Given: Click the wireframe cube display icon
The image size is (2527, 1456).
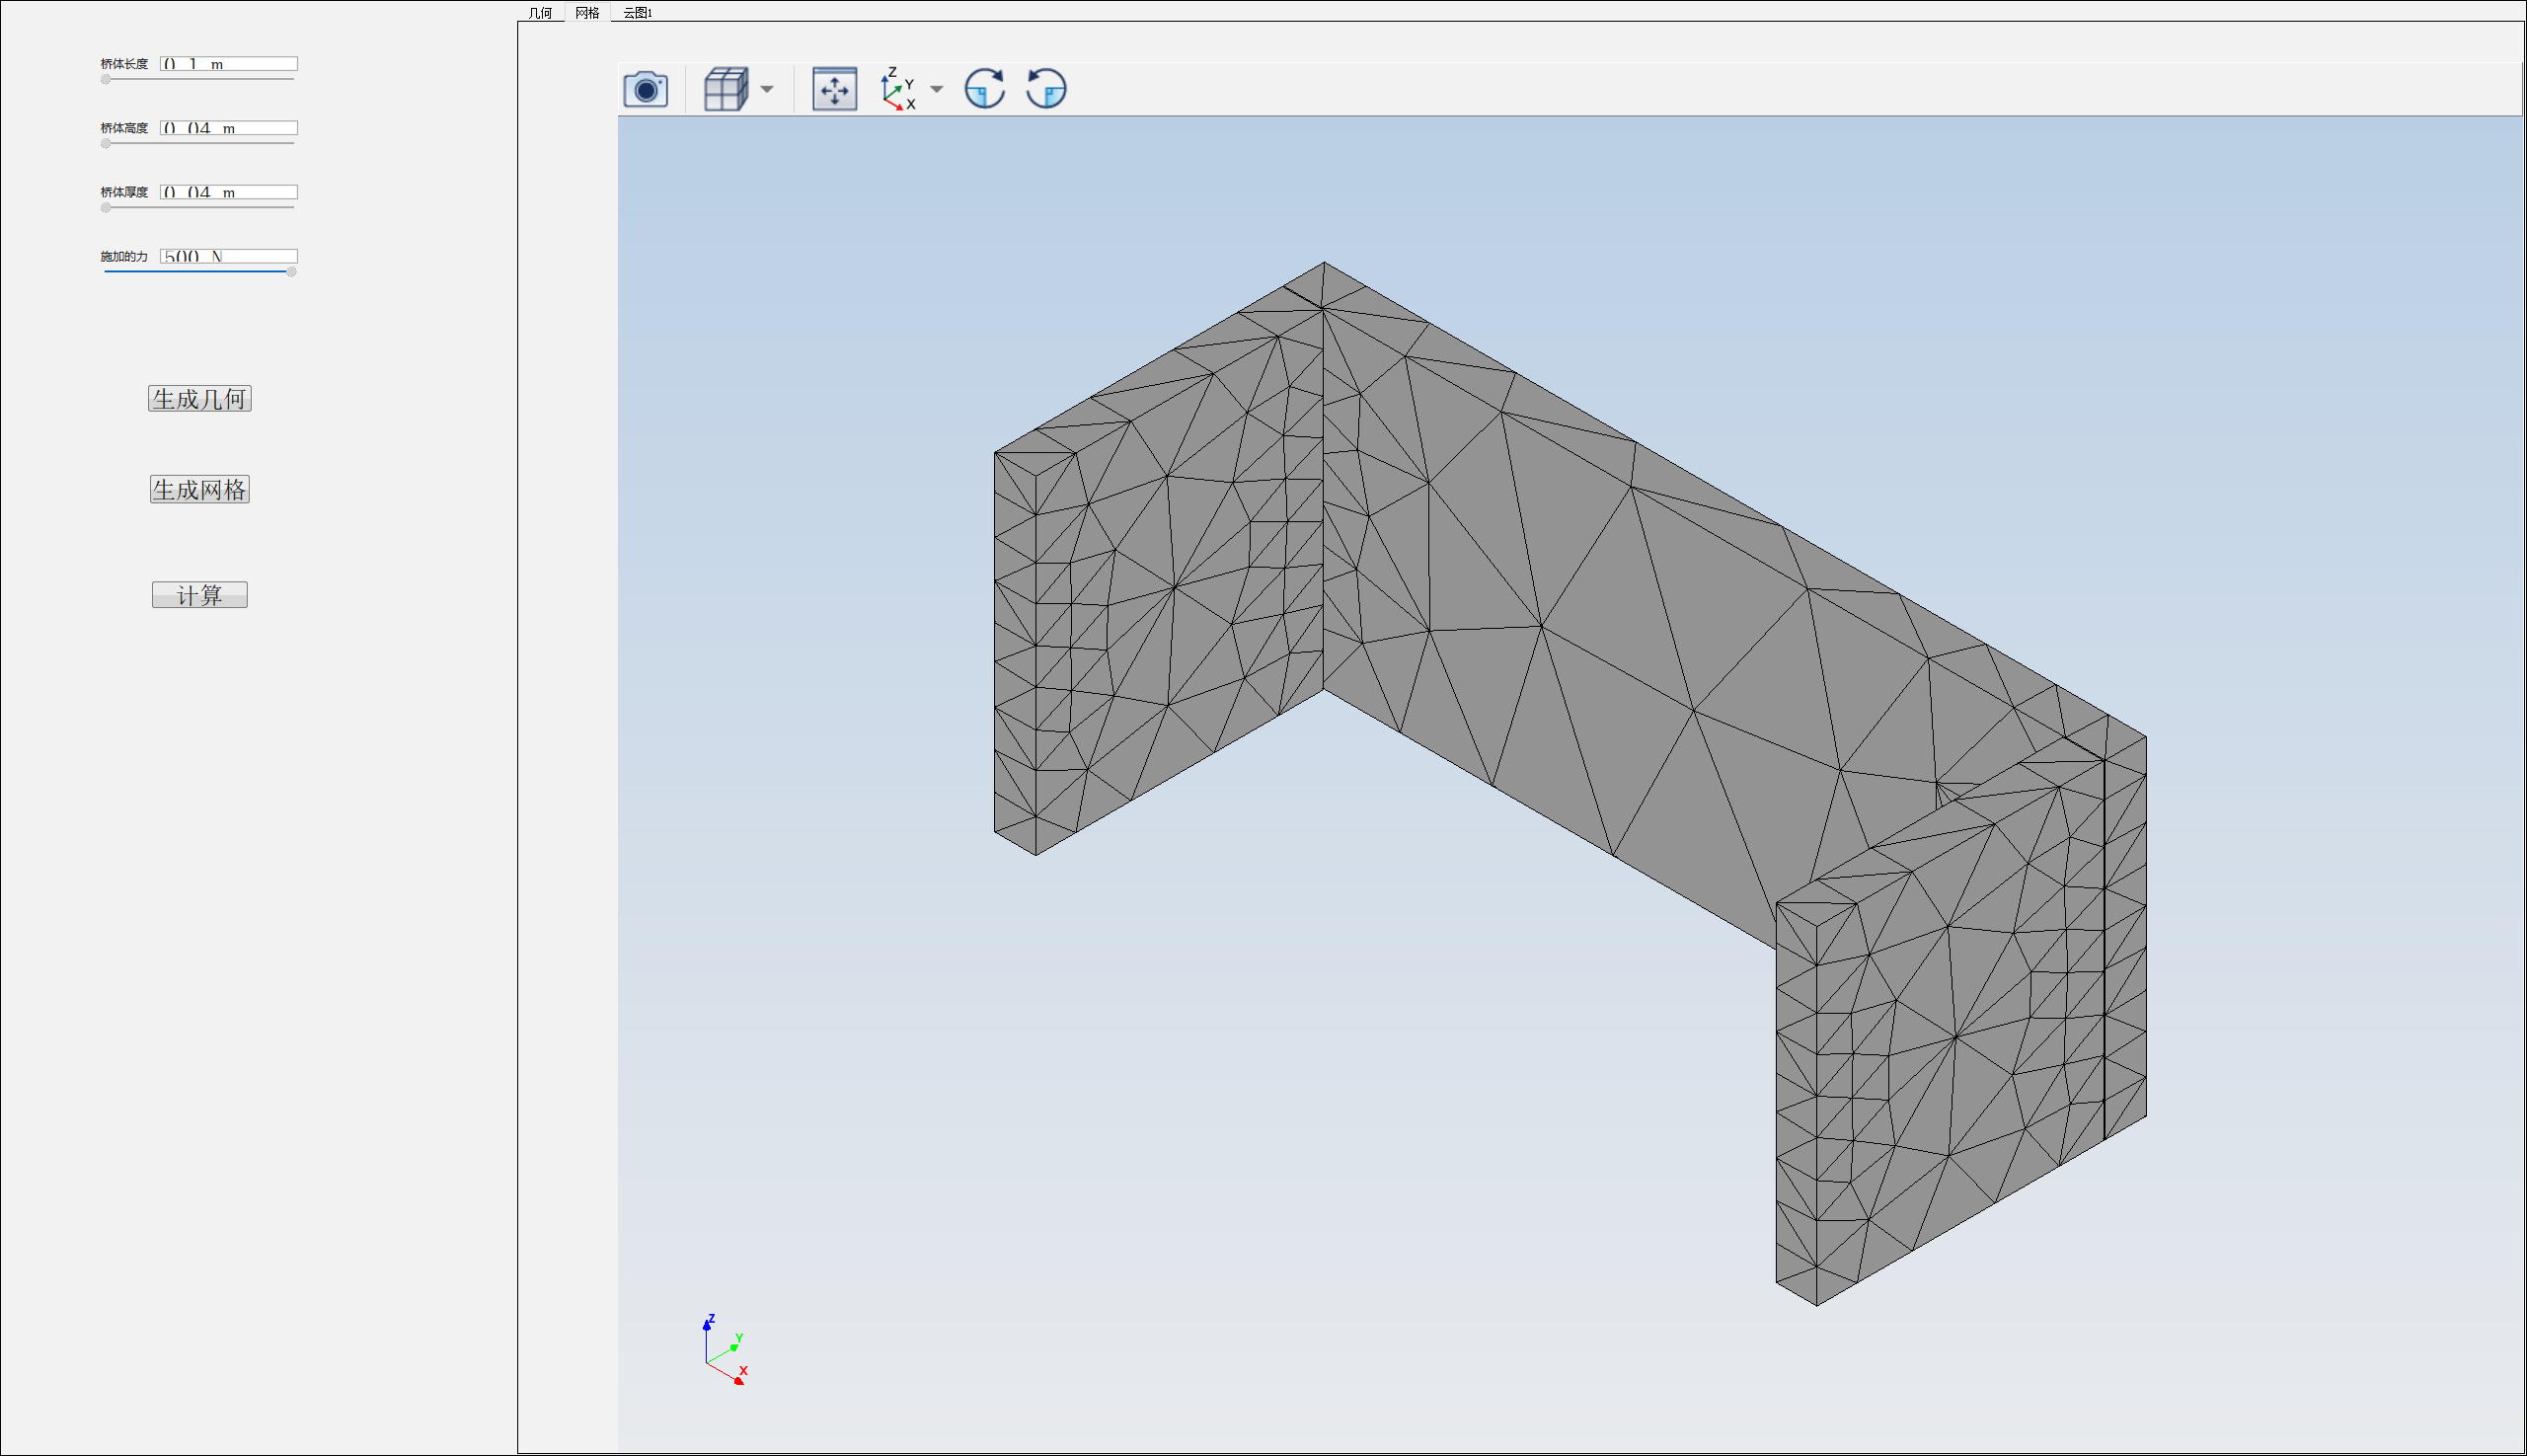Looking at the screenshot, I should (726, 89).
